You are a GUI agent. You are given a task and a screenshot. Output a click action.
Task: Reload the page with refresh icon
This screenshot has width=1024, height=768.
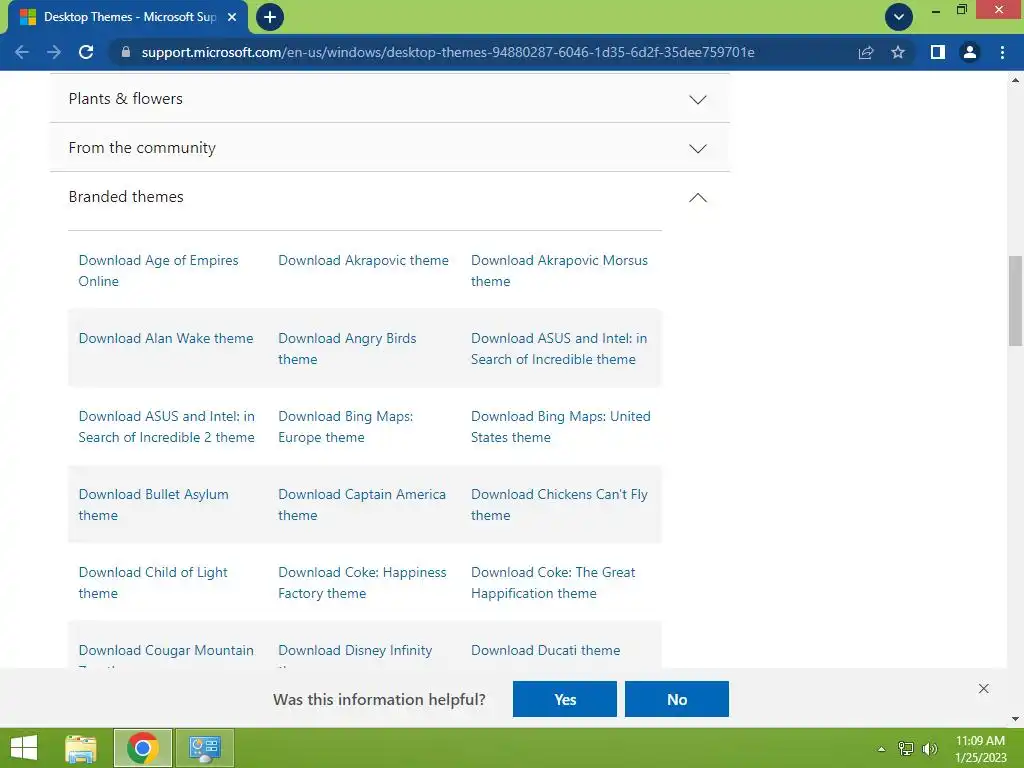86,52
